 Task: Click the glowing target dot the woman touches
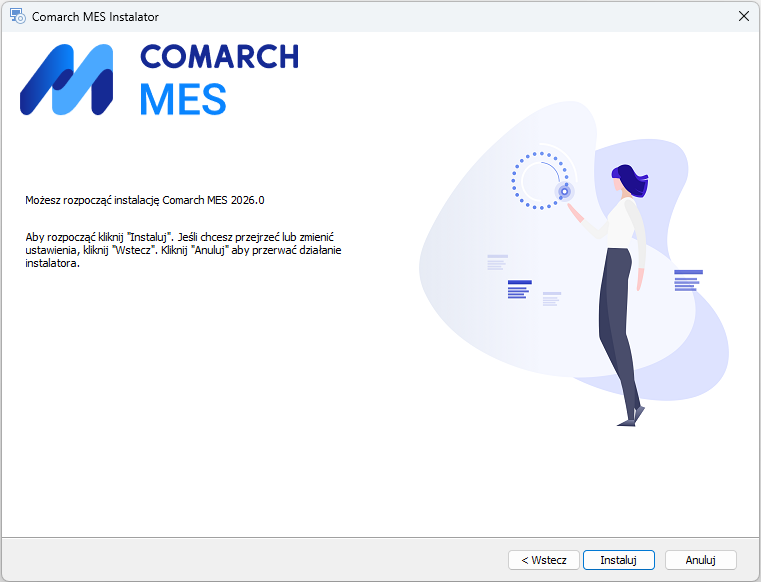pyautogui.click(x=564, y=191)
